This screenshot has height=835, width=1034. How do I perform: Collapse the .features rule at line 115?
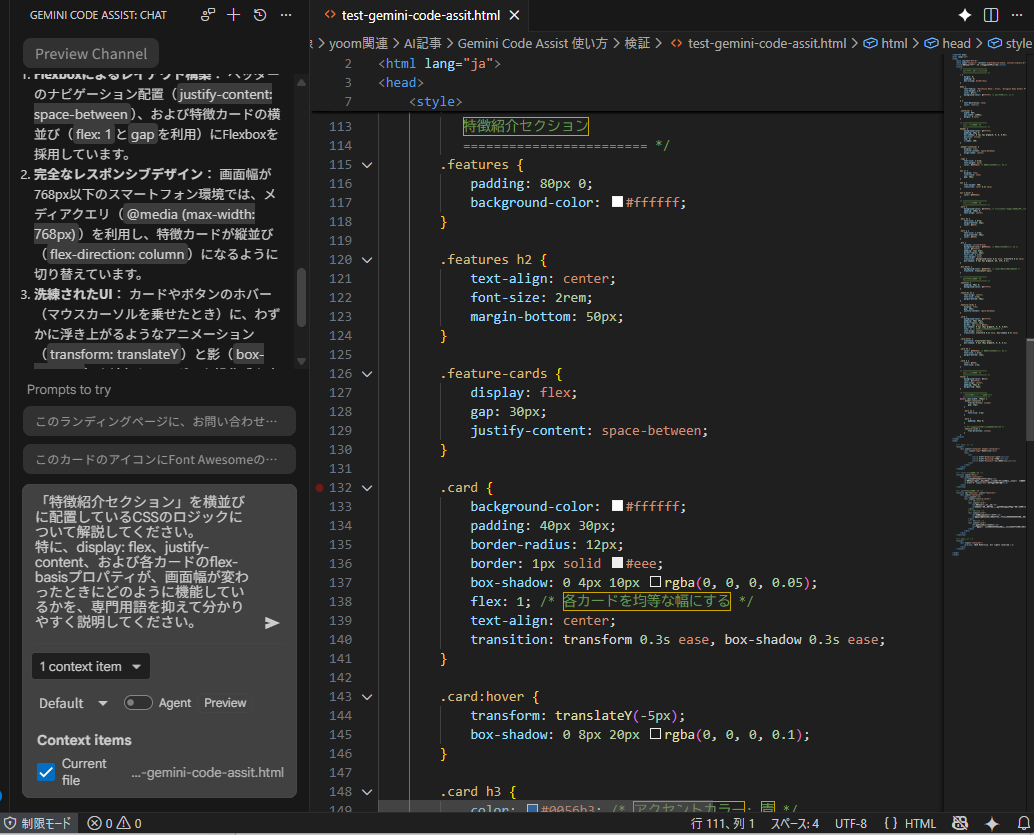point(367,165)
